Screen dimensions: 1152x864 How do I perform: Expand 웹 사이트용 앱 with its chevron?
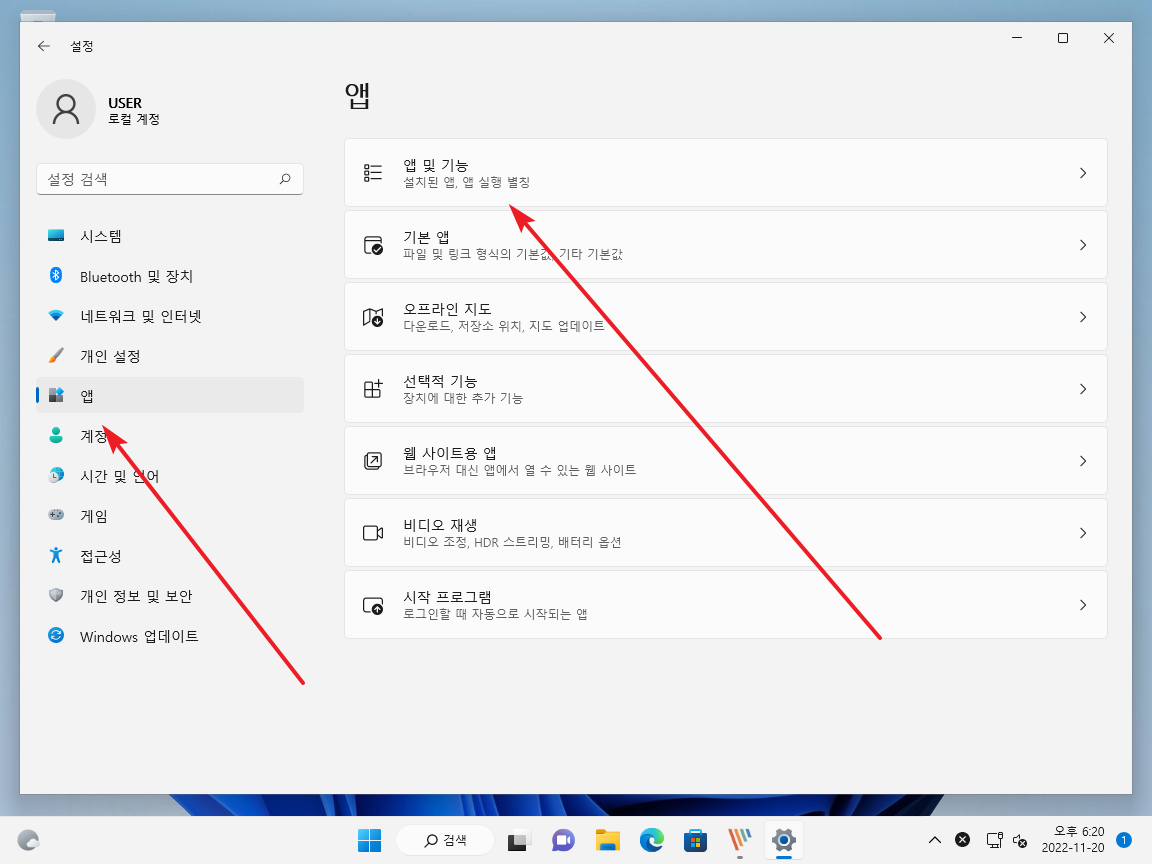(x=1083, y=460)
